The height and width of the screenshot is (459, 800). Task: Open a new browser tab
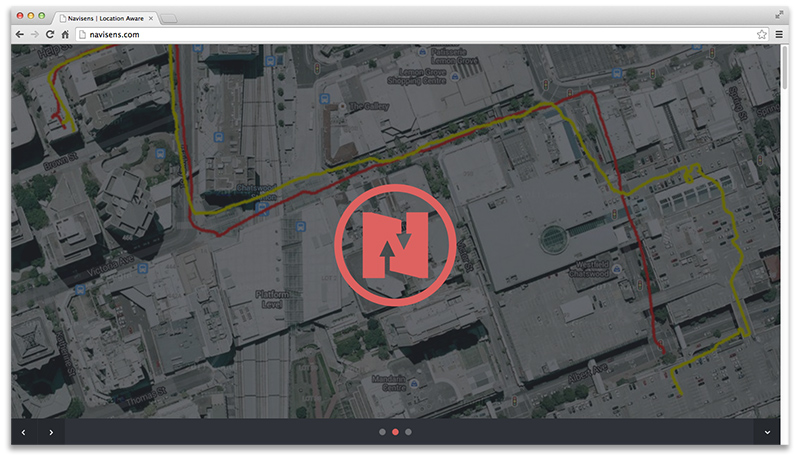pos(169,19)
